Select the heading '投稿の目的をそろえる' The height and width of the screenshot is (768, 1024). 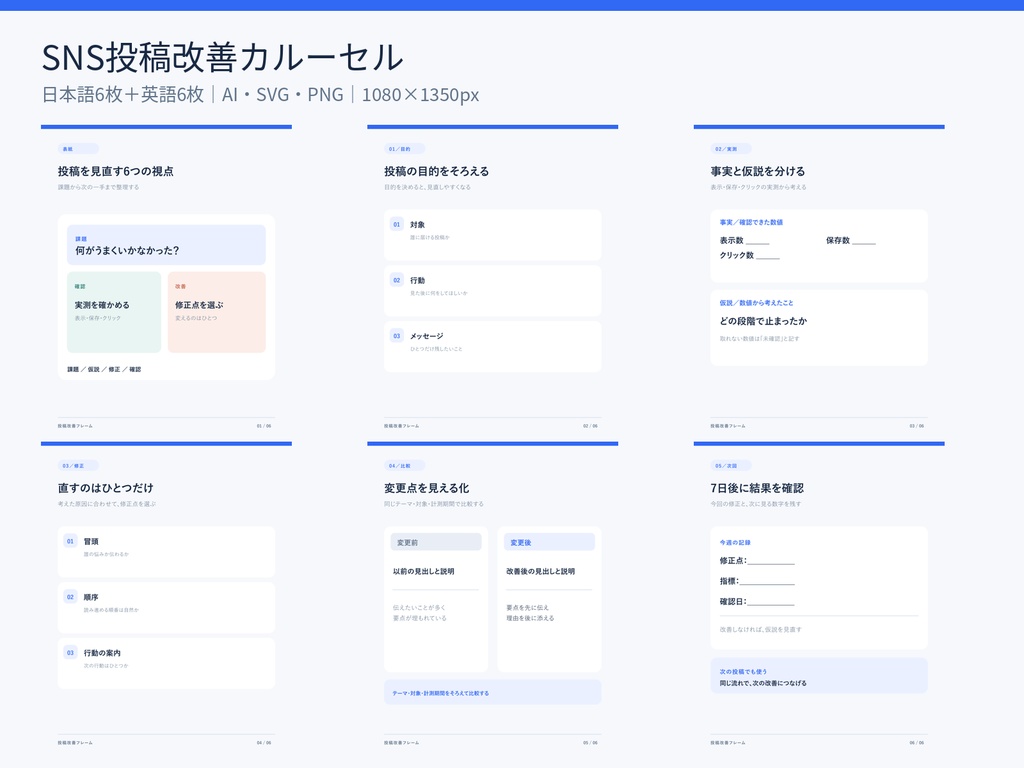pyautogui.click(x=436, y=171)
